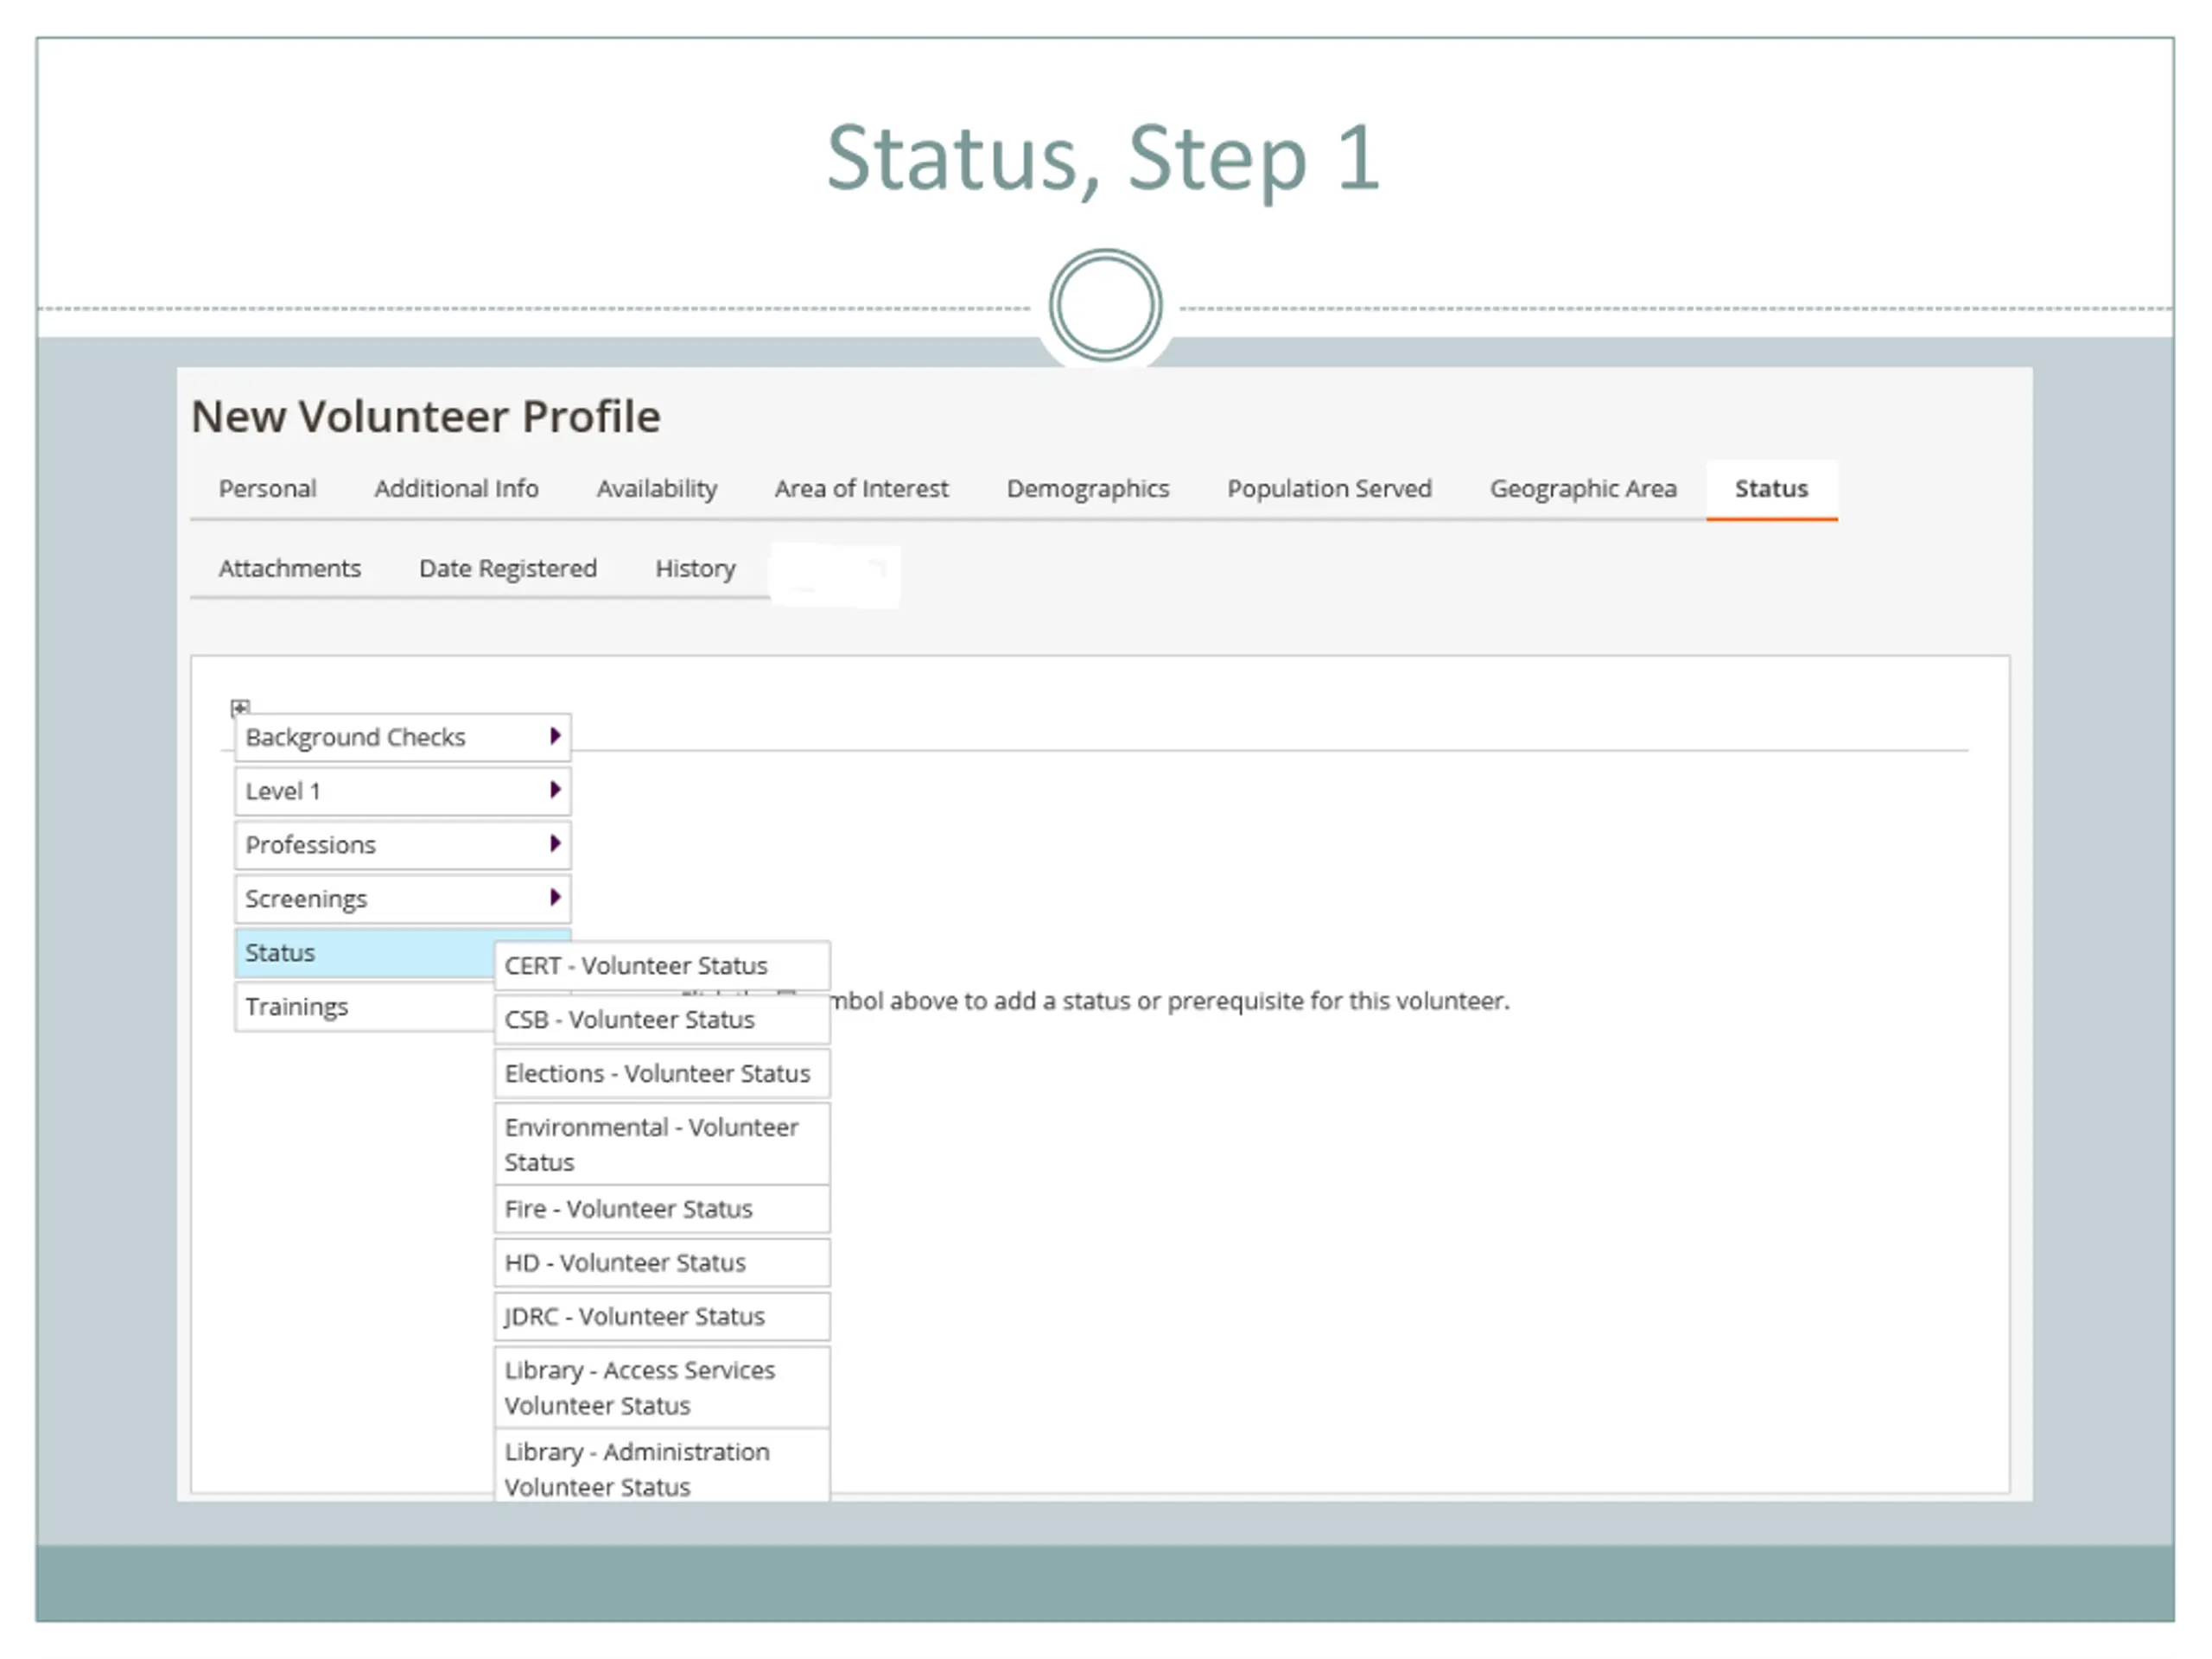
Task: Choose HD - Volunteer Status
Action: (x=661, y=1263)
